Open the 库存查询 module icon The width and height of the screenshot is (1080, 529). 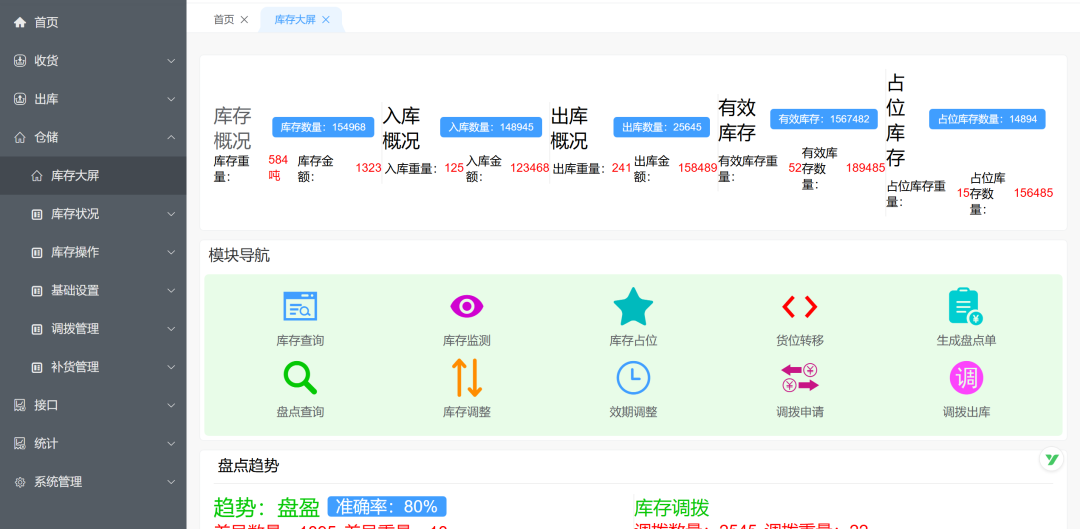(x=300, y=307)
